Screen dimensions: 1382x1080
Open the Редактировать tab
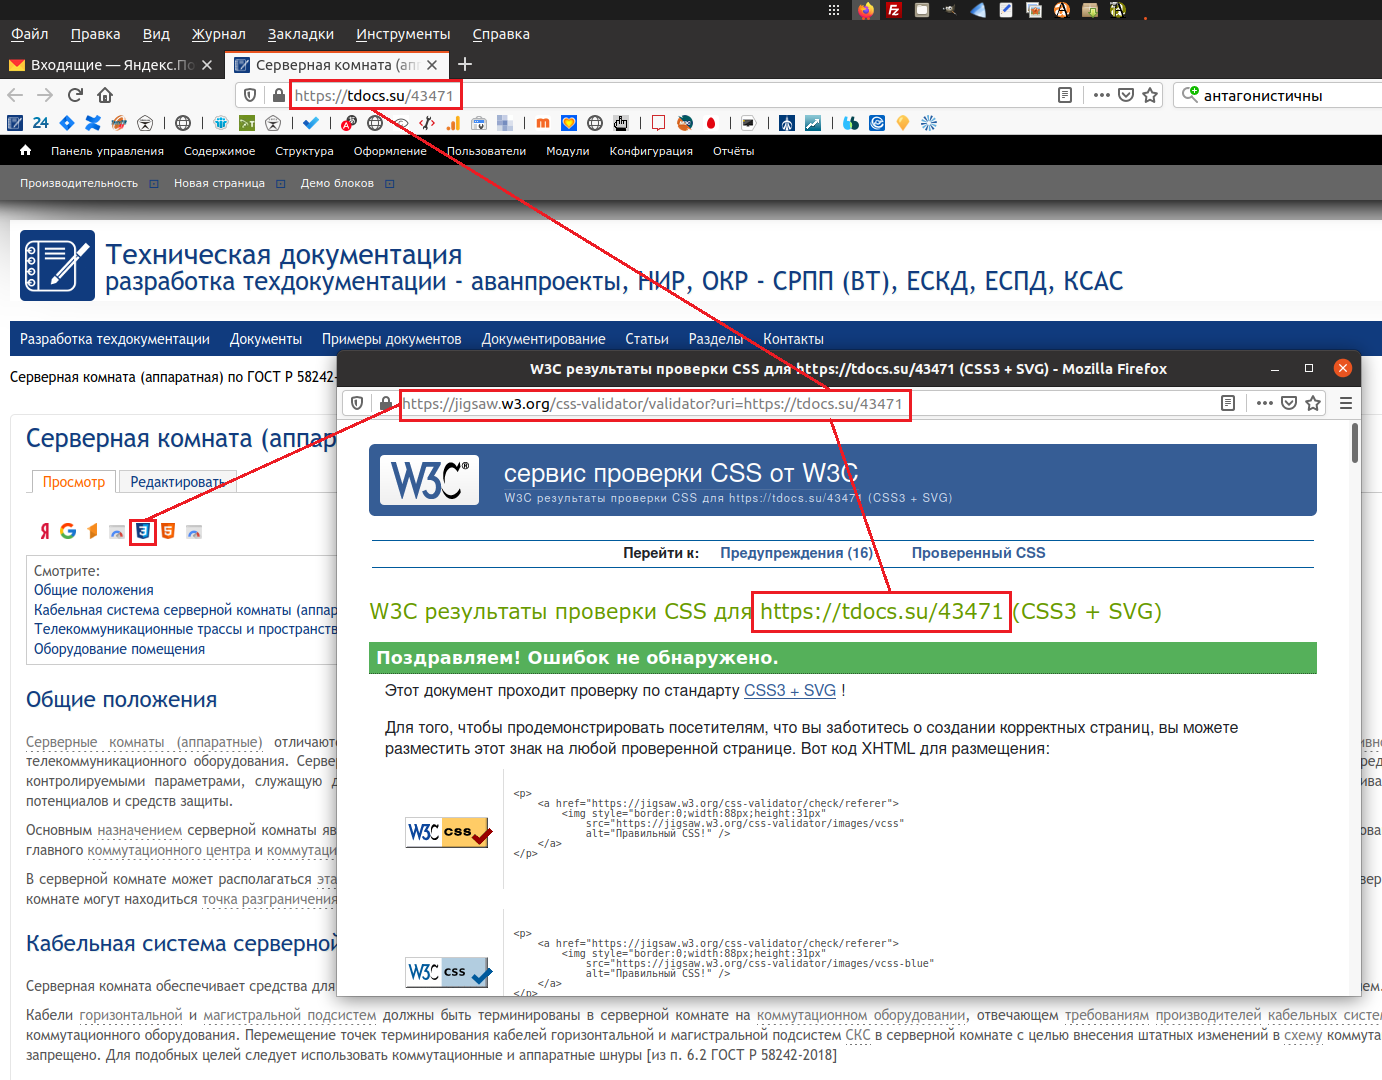[x=177, y=482]
